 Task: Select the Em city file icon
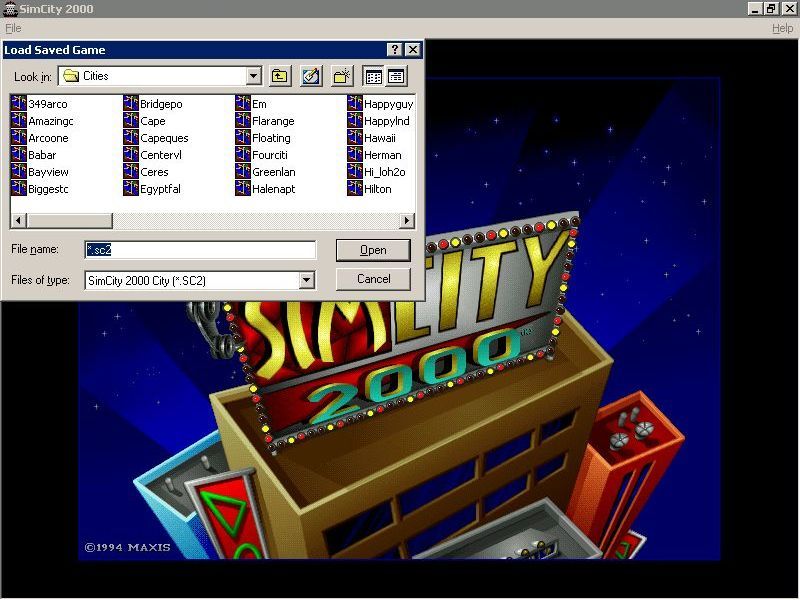pos(243,104)
